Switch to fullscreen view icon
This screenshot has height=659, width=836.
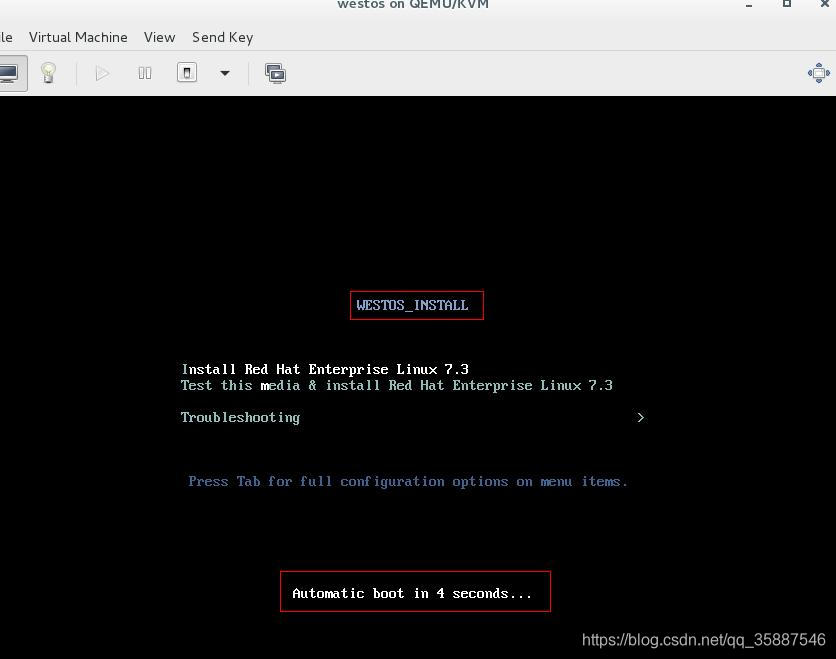pyautogui.click(x=818, y=73)
